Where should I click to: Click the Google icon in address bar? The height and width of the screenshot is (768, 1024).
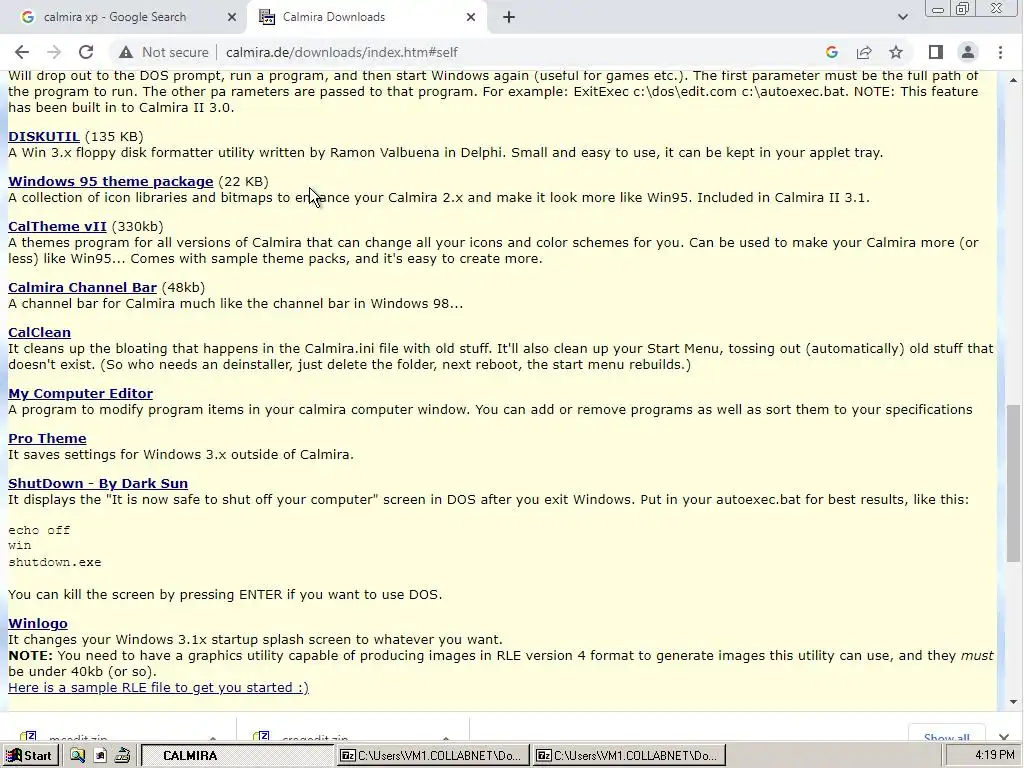pos(831,52)
